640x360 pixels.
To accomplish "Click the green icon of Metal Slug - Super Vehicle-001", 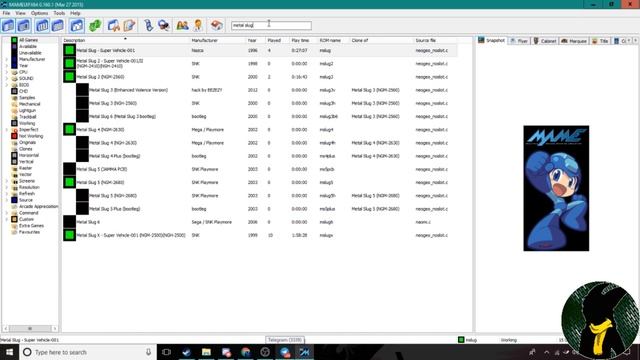I will click(x=69, y=50).
